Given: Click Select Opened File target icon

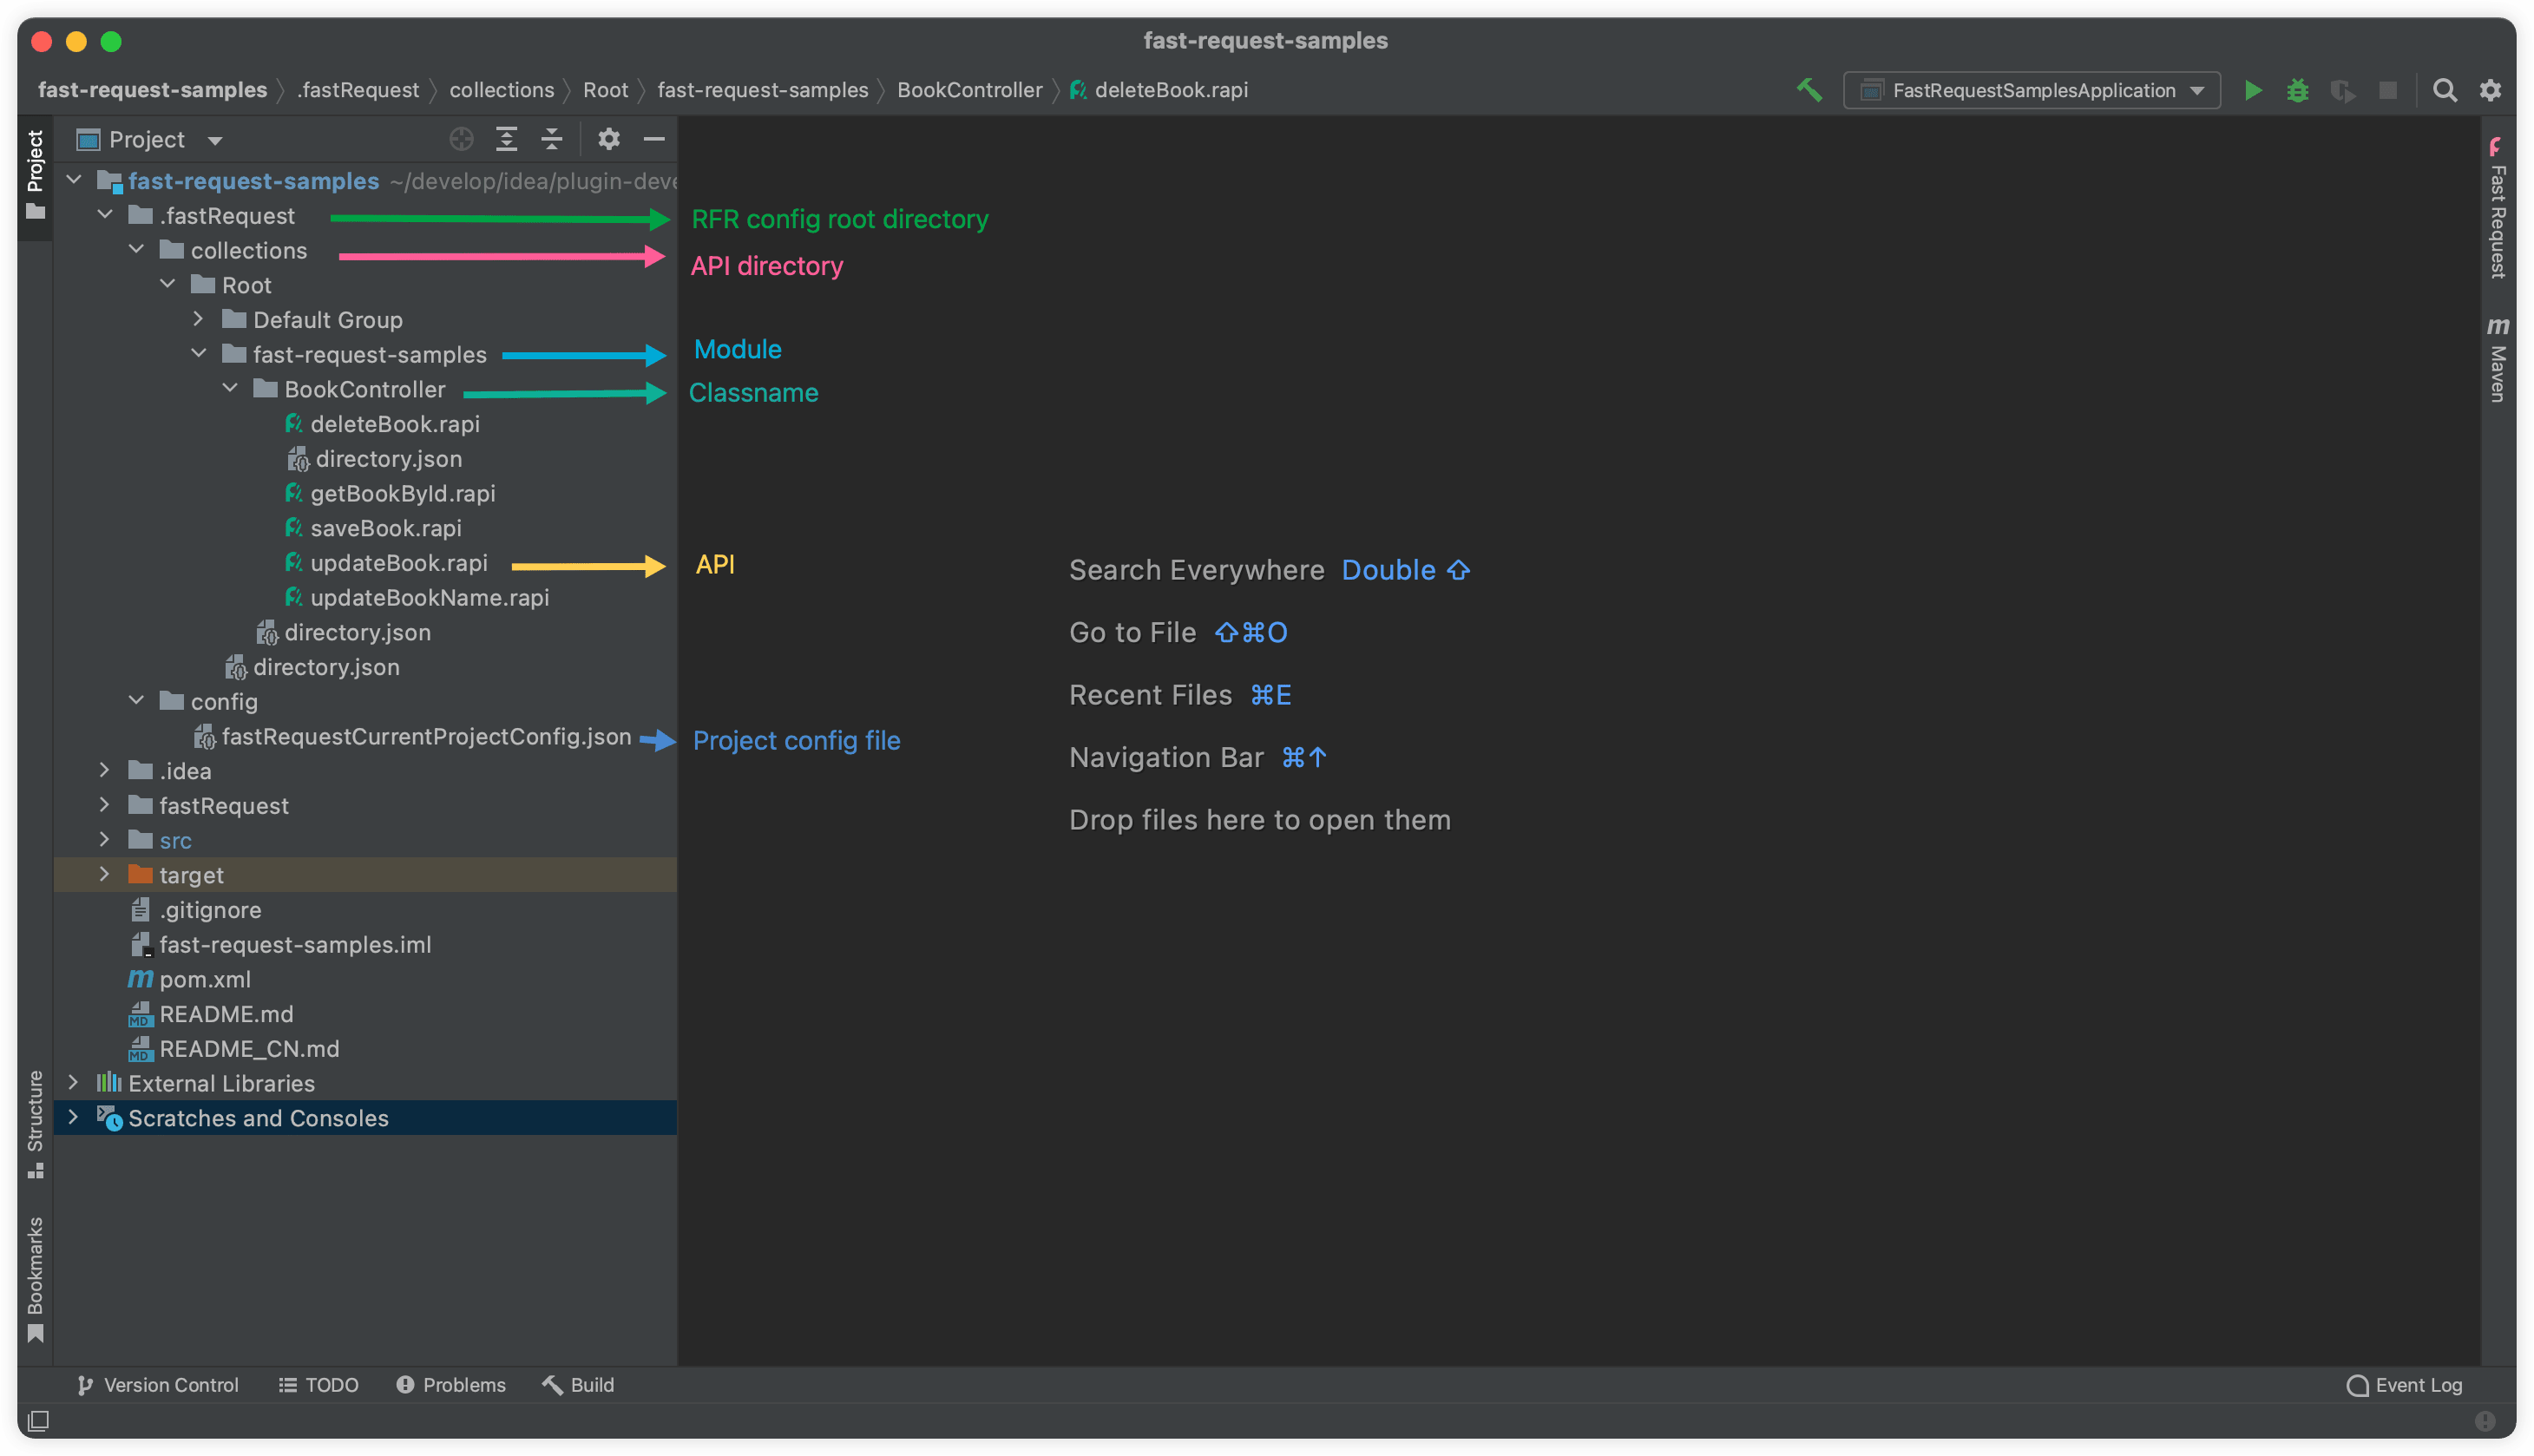Looking at the screenshot, I should point(461,139).
